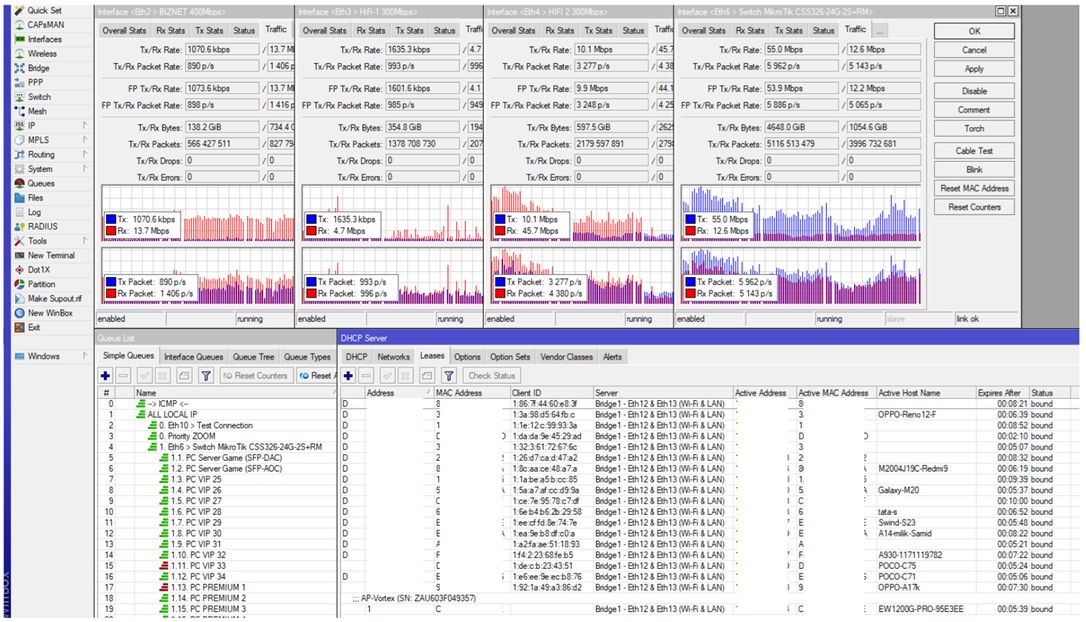Open Dot1X from the sidebar
This screenshot has height=622, width=1086.
[x=39, y=270]
